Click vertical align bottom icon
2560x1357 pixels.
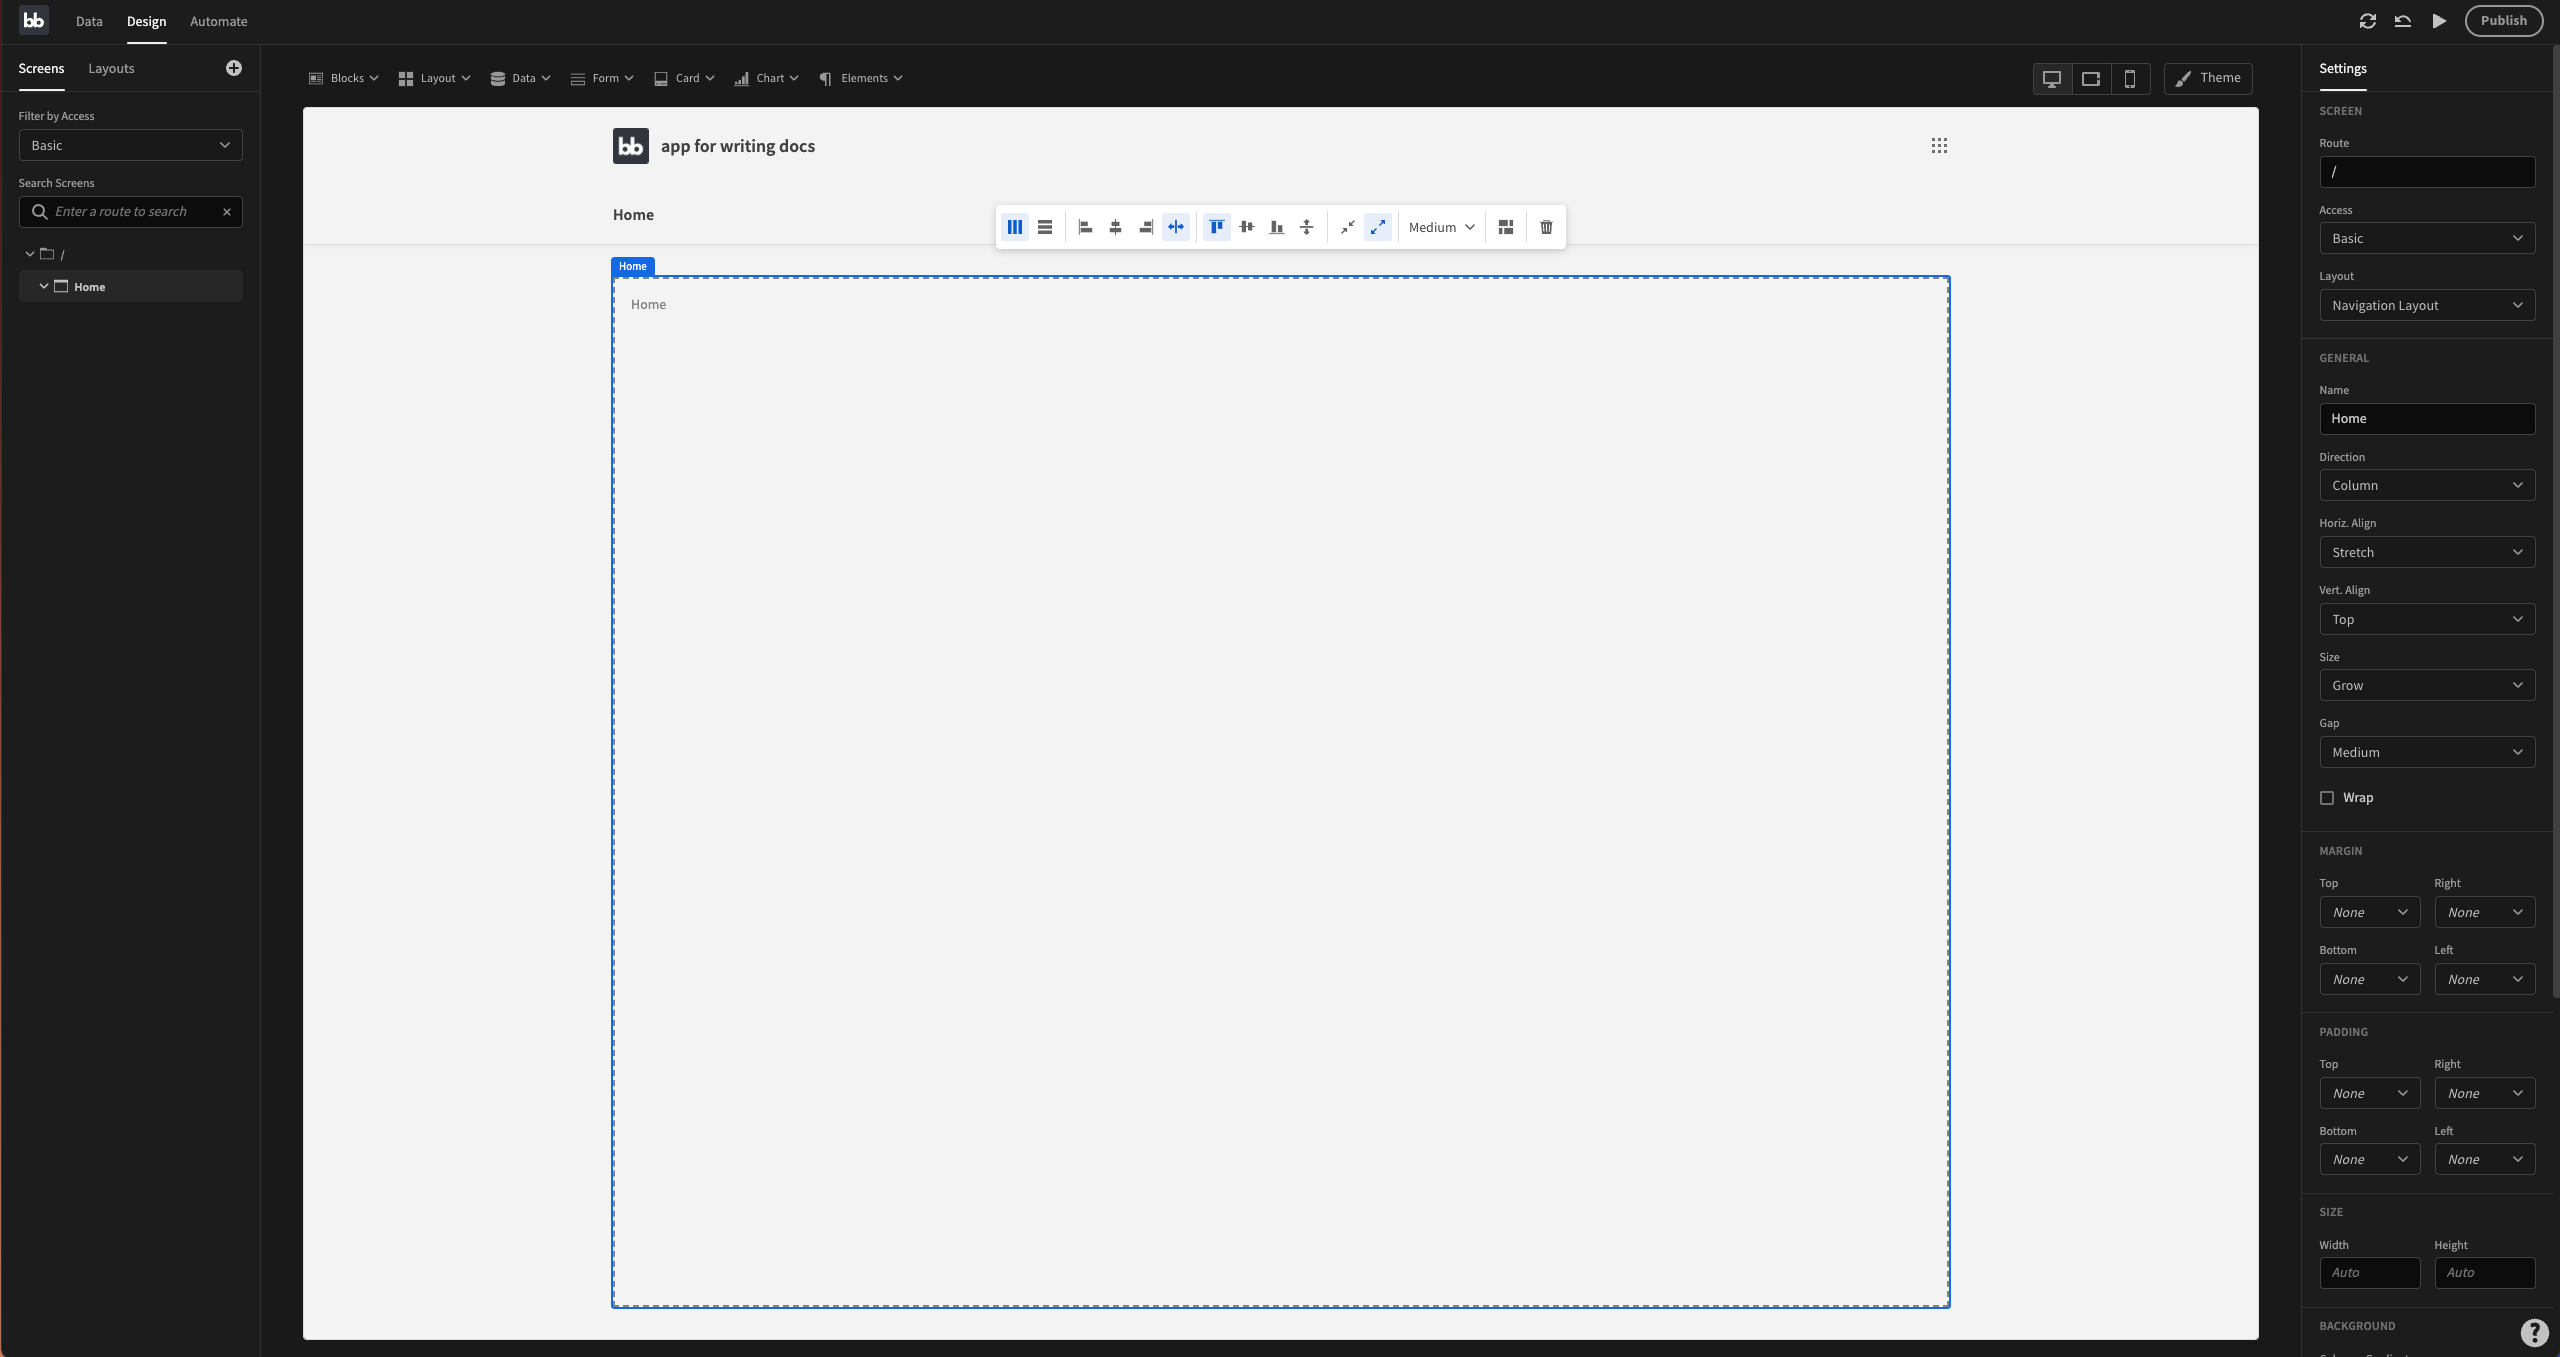pos(1276,227)
